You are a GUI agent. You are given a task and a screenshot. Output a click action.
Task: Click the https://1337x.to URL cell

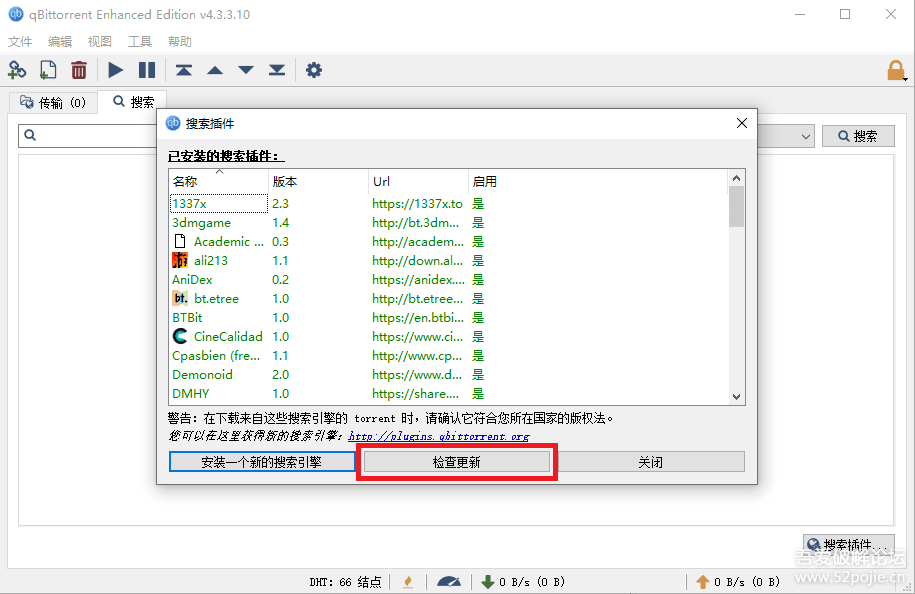pos(417,204)
